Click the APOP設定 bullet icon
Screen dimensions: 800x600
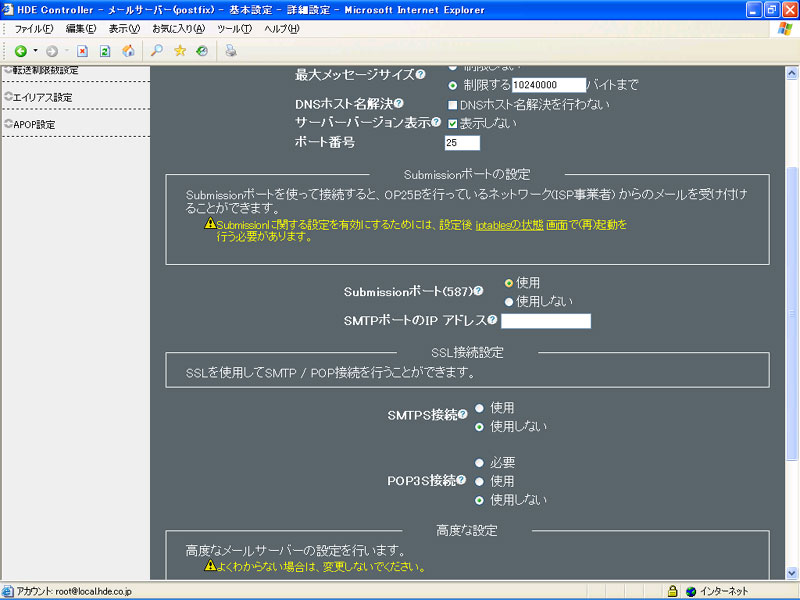click(x=8, y=123)
